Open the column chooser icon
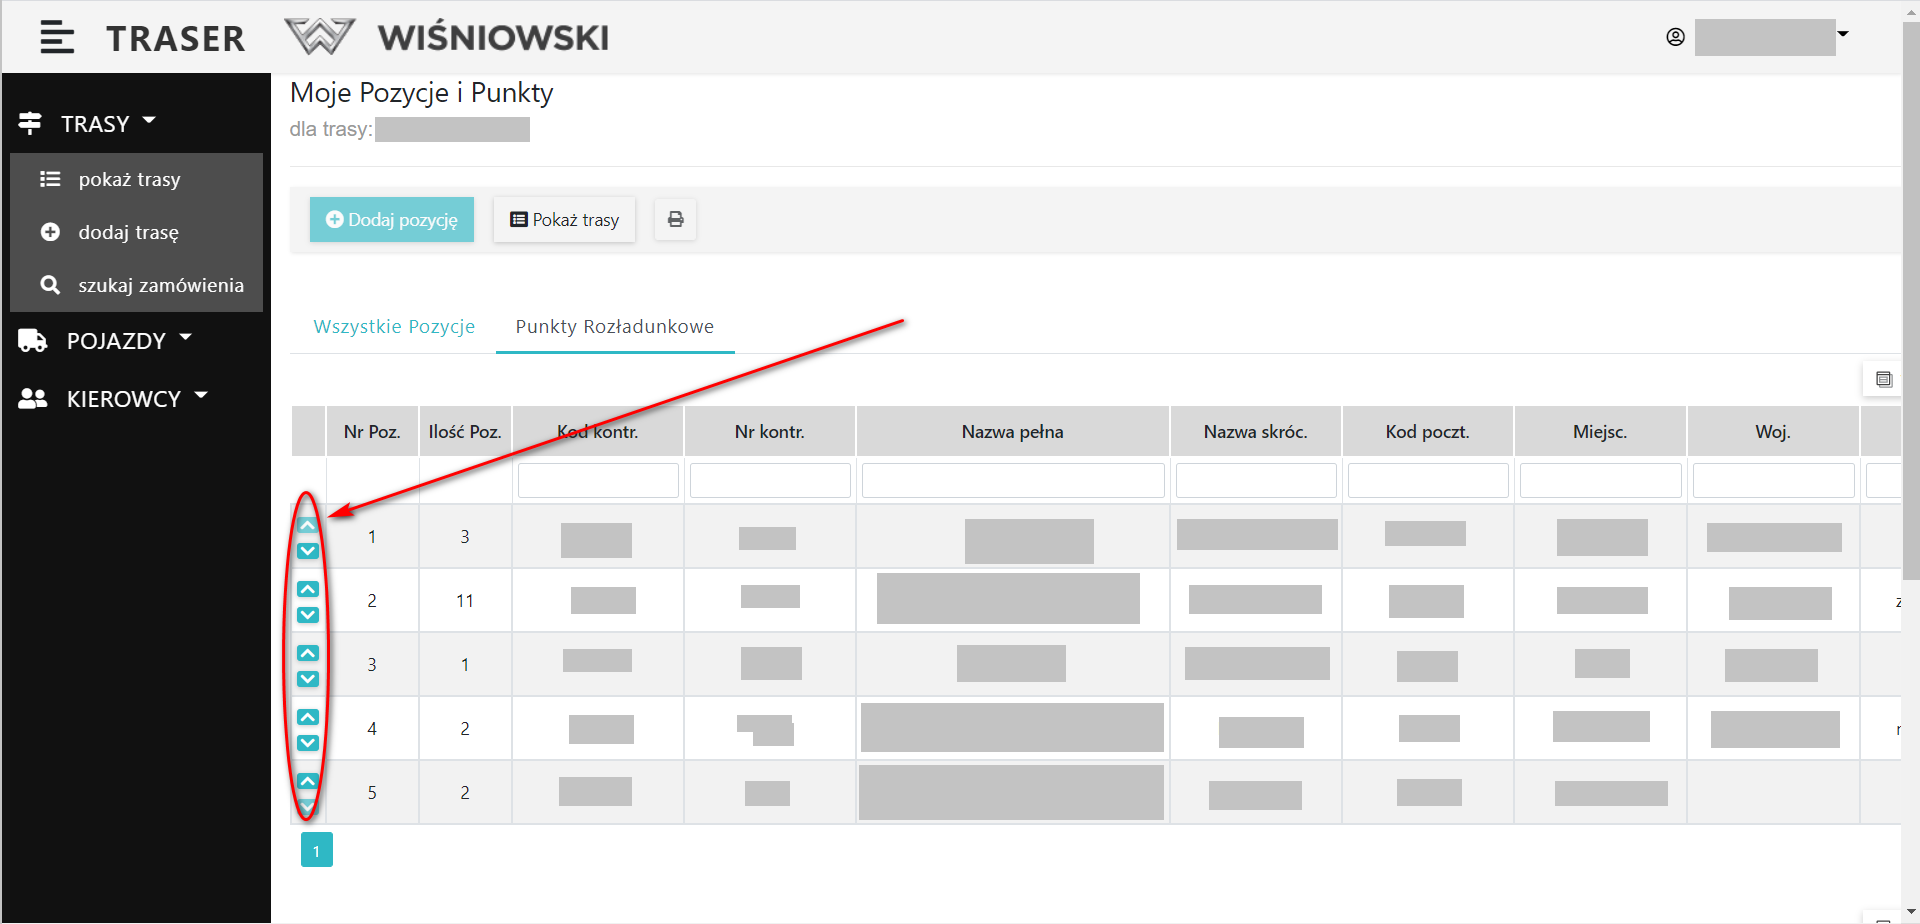Screen dimensions: 1920x924 (x=1884, y=379)
